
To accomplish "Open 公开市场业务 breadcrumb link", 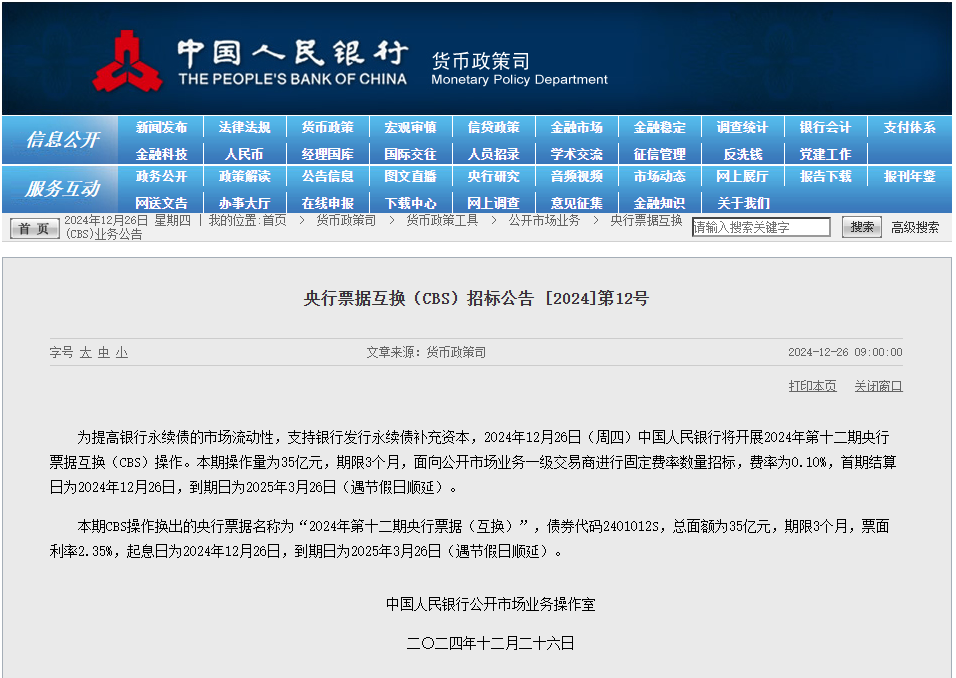I will click(543, 220).
